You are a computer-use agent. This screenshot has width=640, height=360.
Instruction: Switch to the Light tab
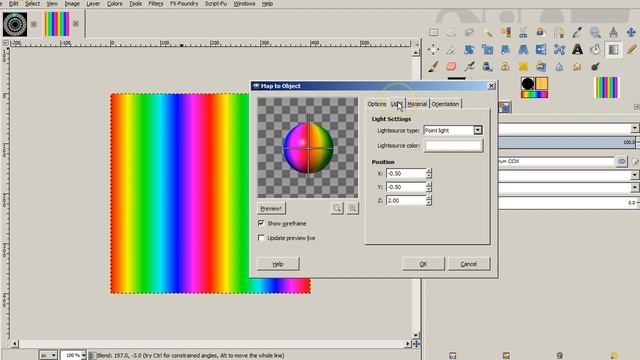[x=396, y=104]
